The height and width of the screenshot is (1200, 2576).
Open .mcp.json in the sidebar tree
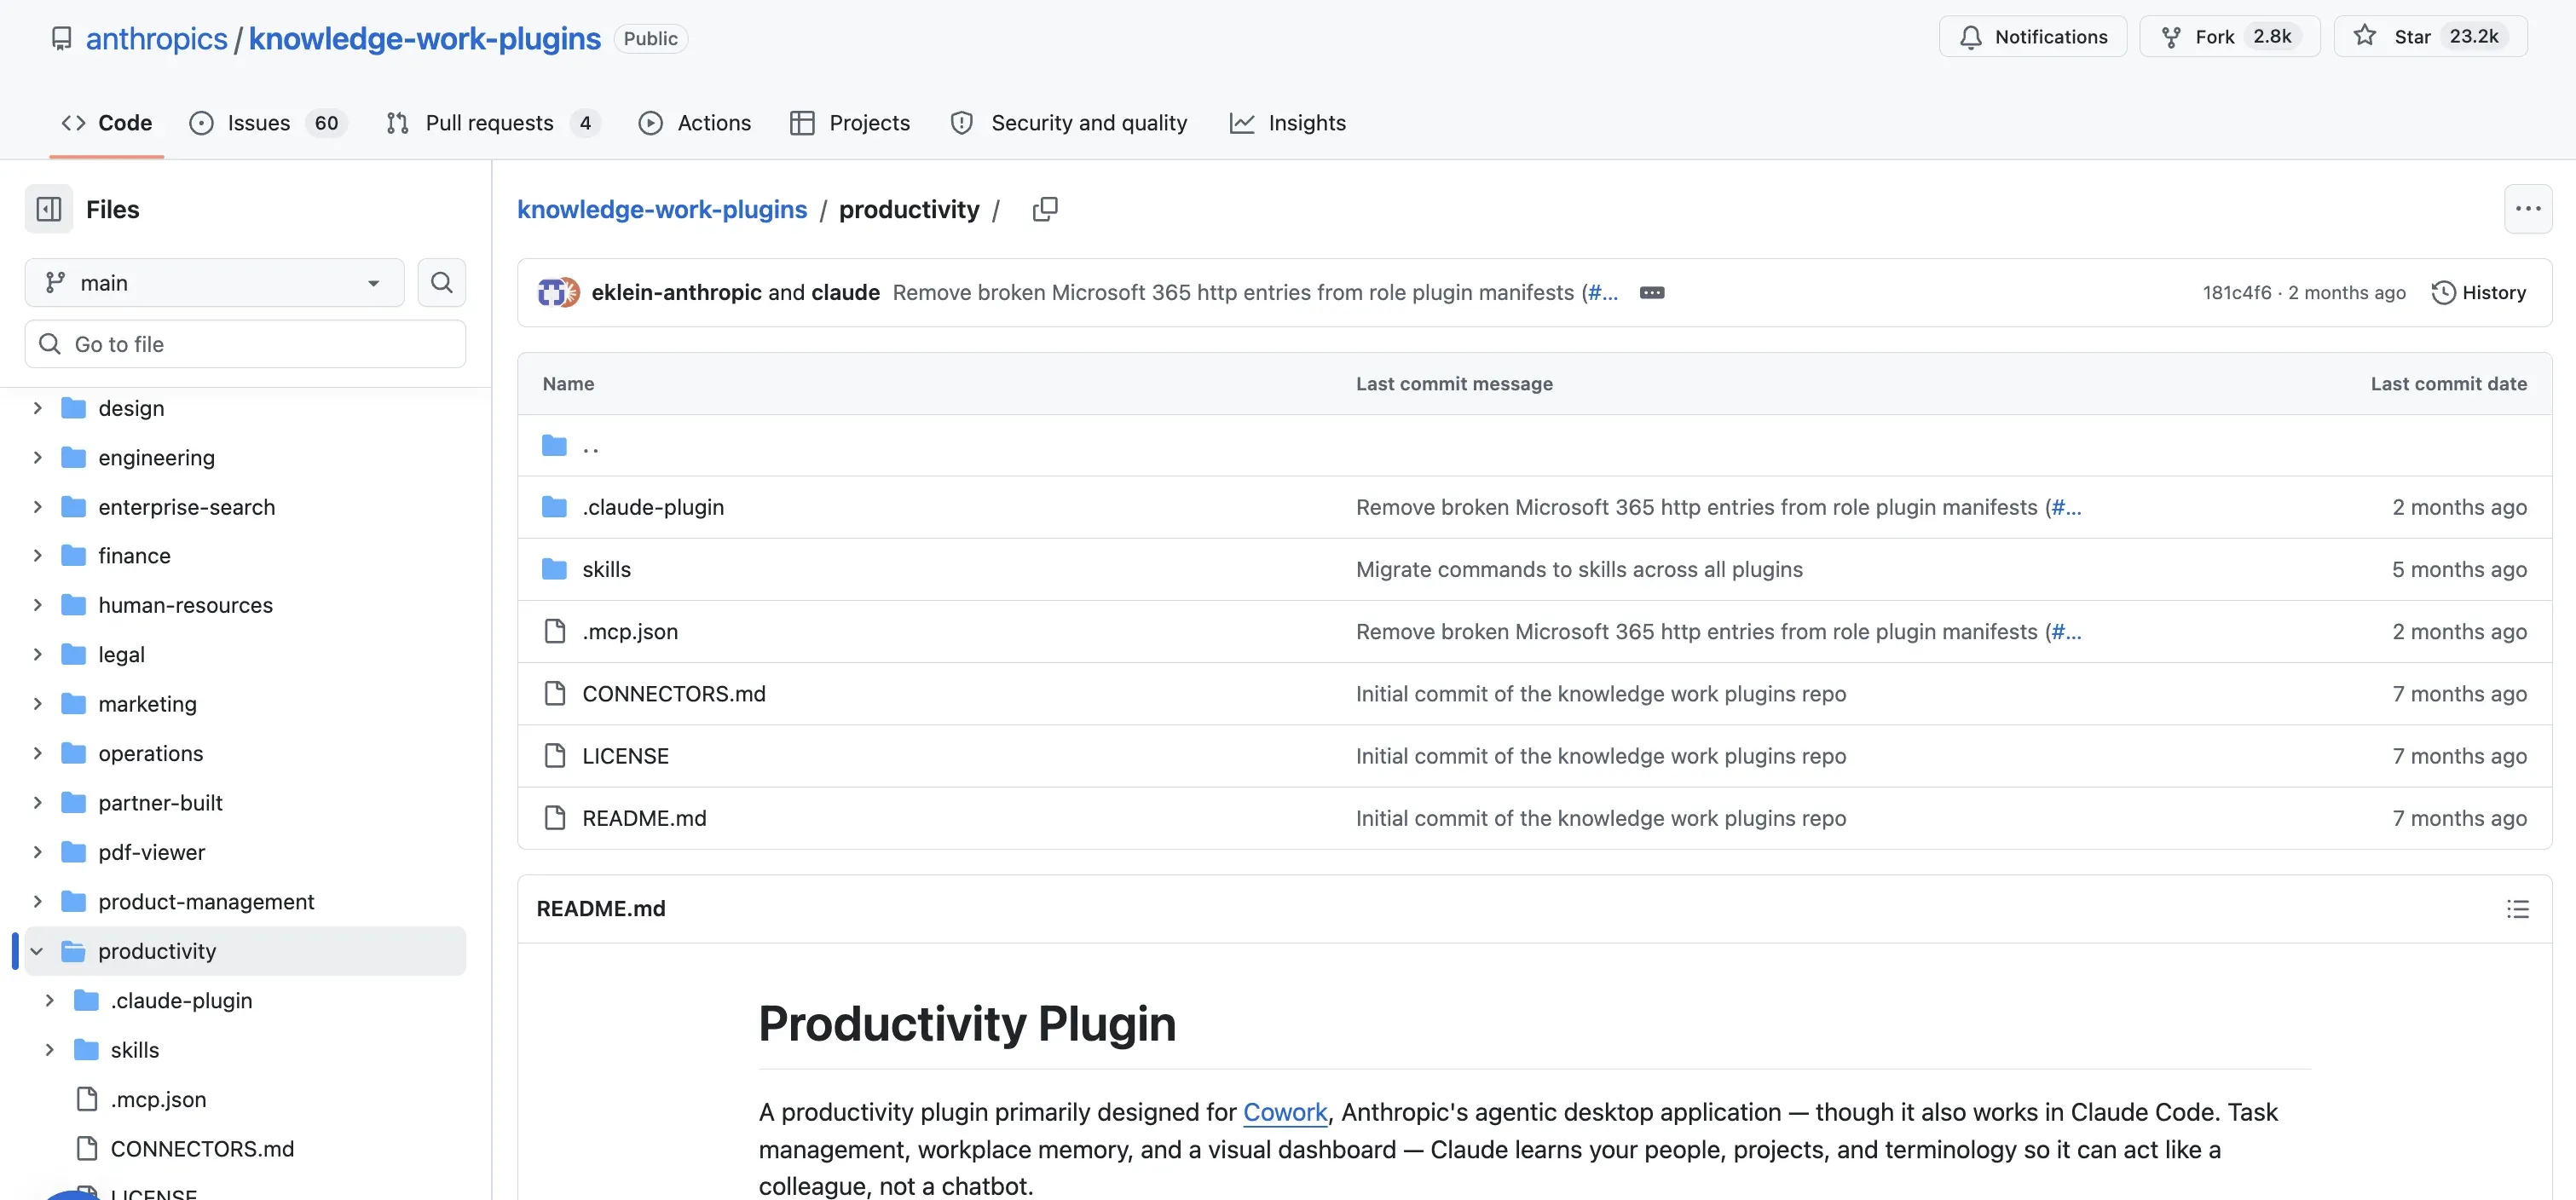pyautogui.click(x=158, y=1100)
